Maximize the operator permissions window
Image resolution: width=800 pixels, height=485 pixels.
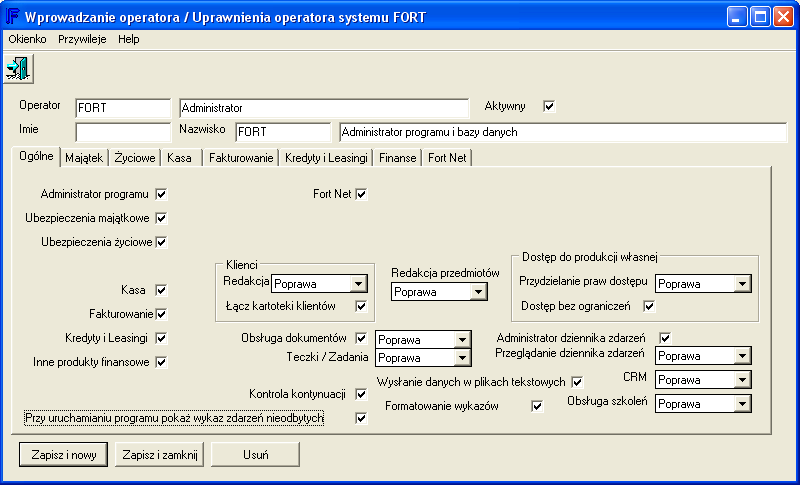point(760,17)
